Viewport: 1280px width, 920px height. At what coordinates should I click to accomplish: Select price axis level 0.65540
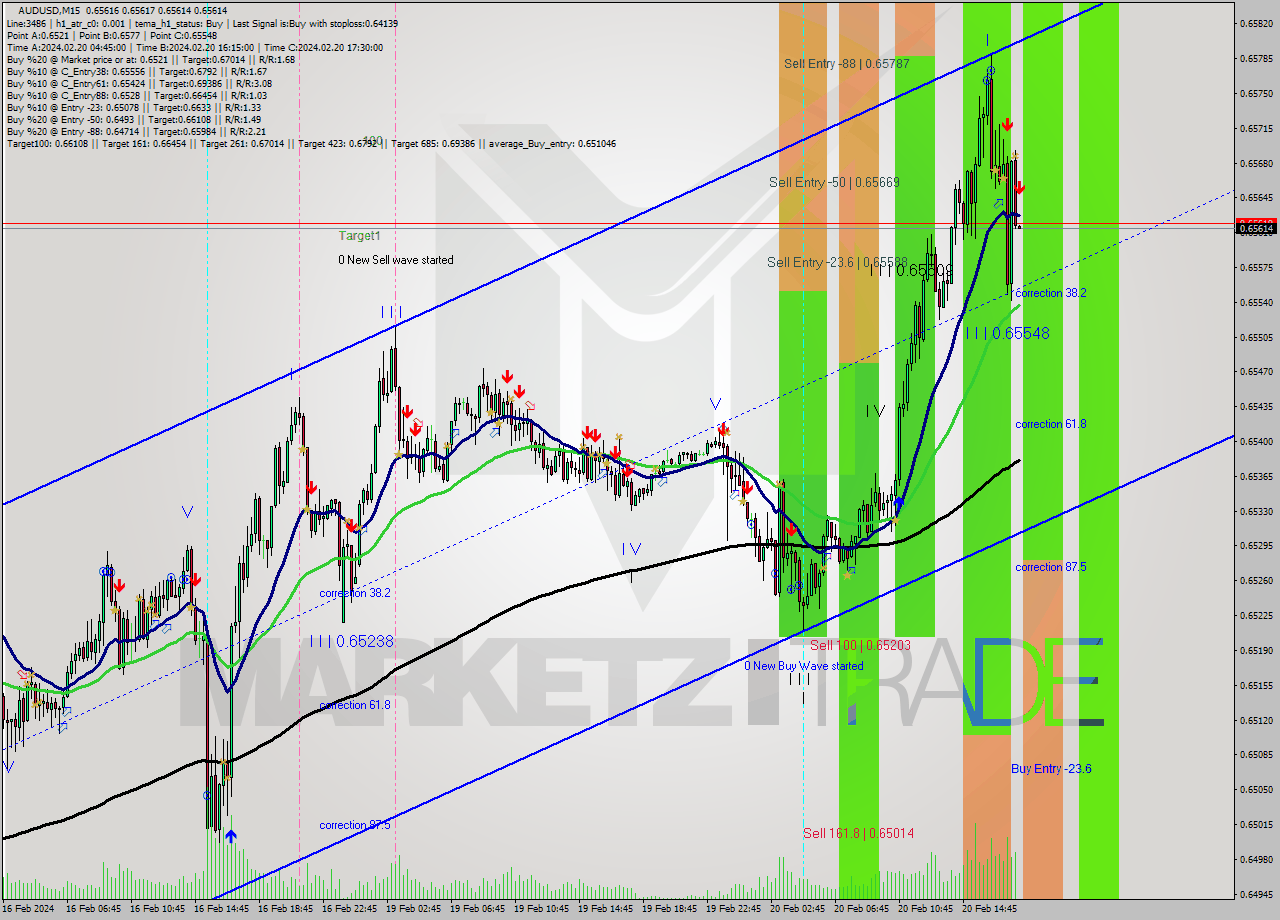(x=1256, y=302)
